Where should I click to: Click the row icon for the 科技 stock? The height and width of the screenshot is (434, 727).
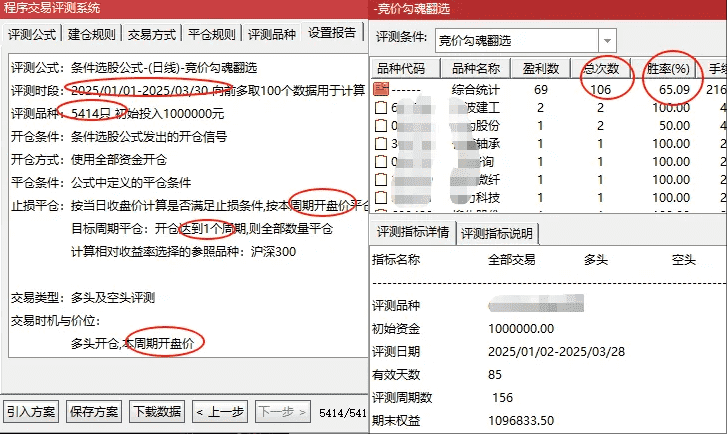(380, 198)
